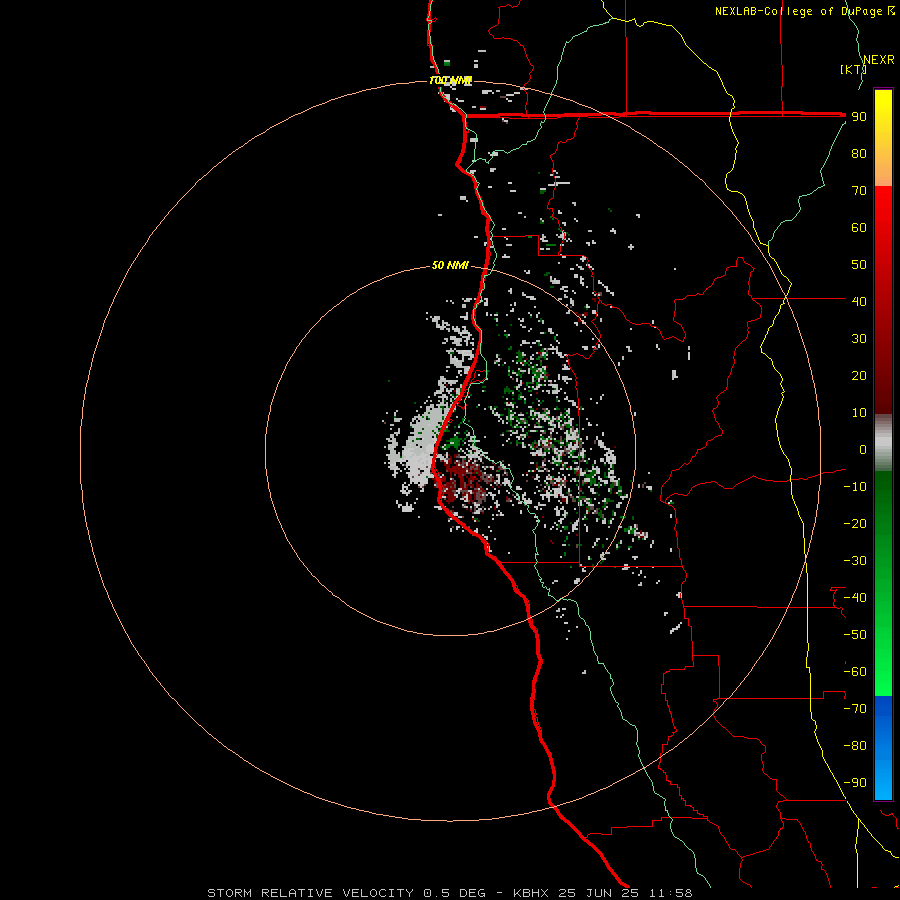Click the KT units label above colorbar
The image size is (900, 900).
853,69
